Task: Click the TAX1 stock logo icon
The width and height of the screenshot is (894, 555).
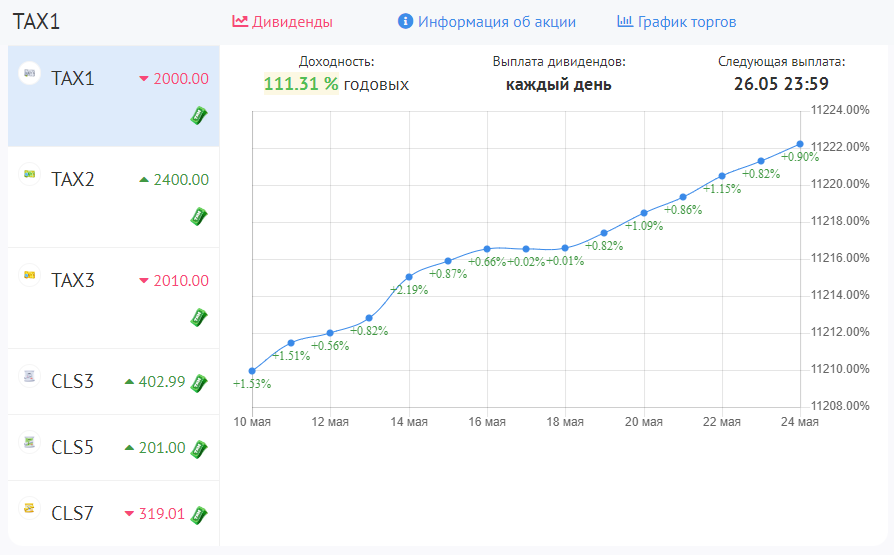Action: coord(30,73)
